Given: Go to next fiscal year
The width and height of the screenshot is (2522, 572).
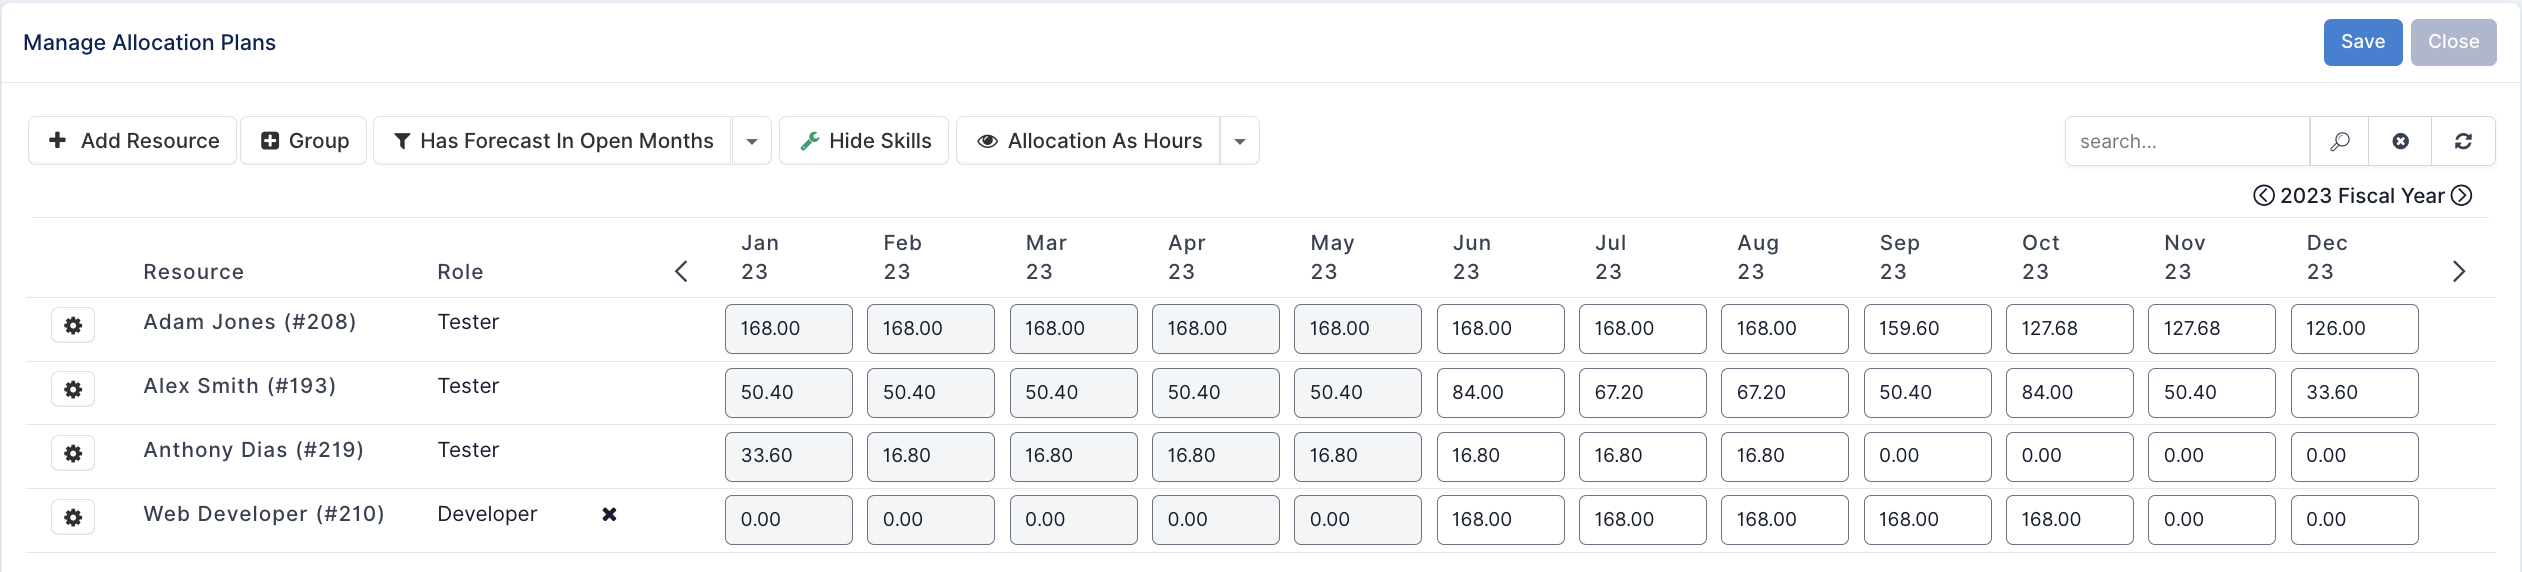Looking at the screenshot, I should [2462, 196].
